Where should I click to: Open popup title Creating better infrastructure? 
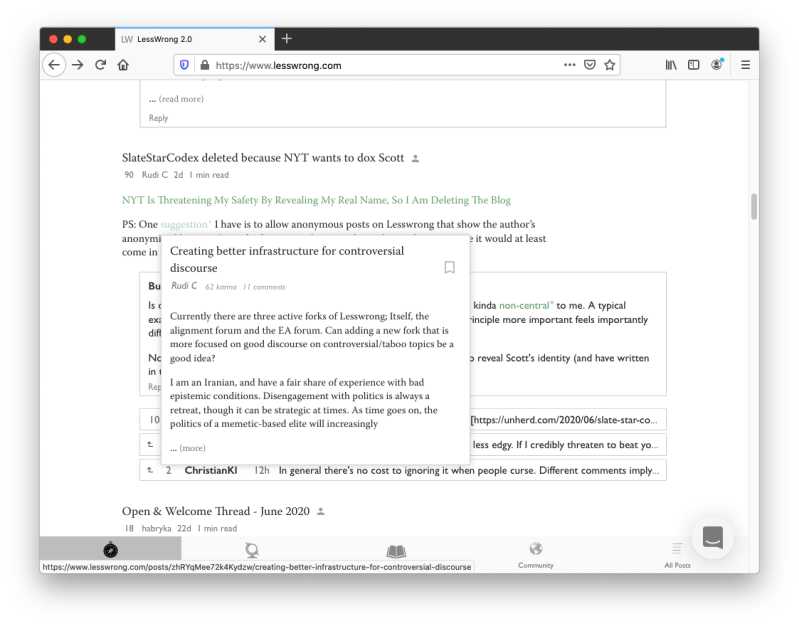pyautogui.click(x=287, y=259)
